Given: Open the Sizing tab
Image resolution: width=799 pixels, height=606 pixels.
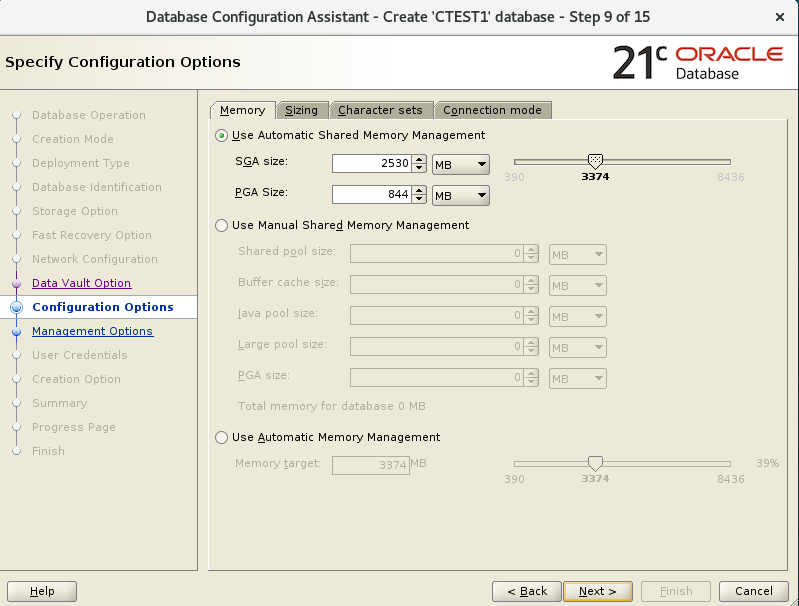Looking at the screenshot, I should pos(302,110).
